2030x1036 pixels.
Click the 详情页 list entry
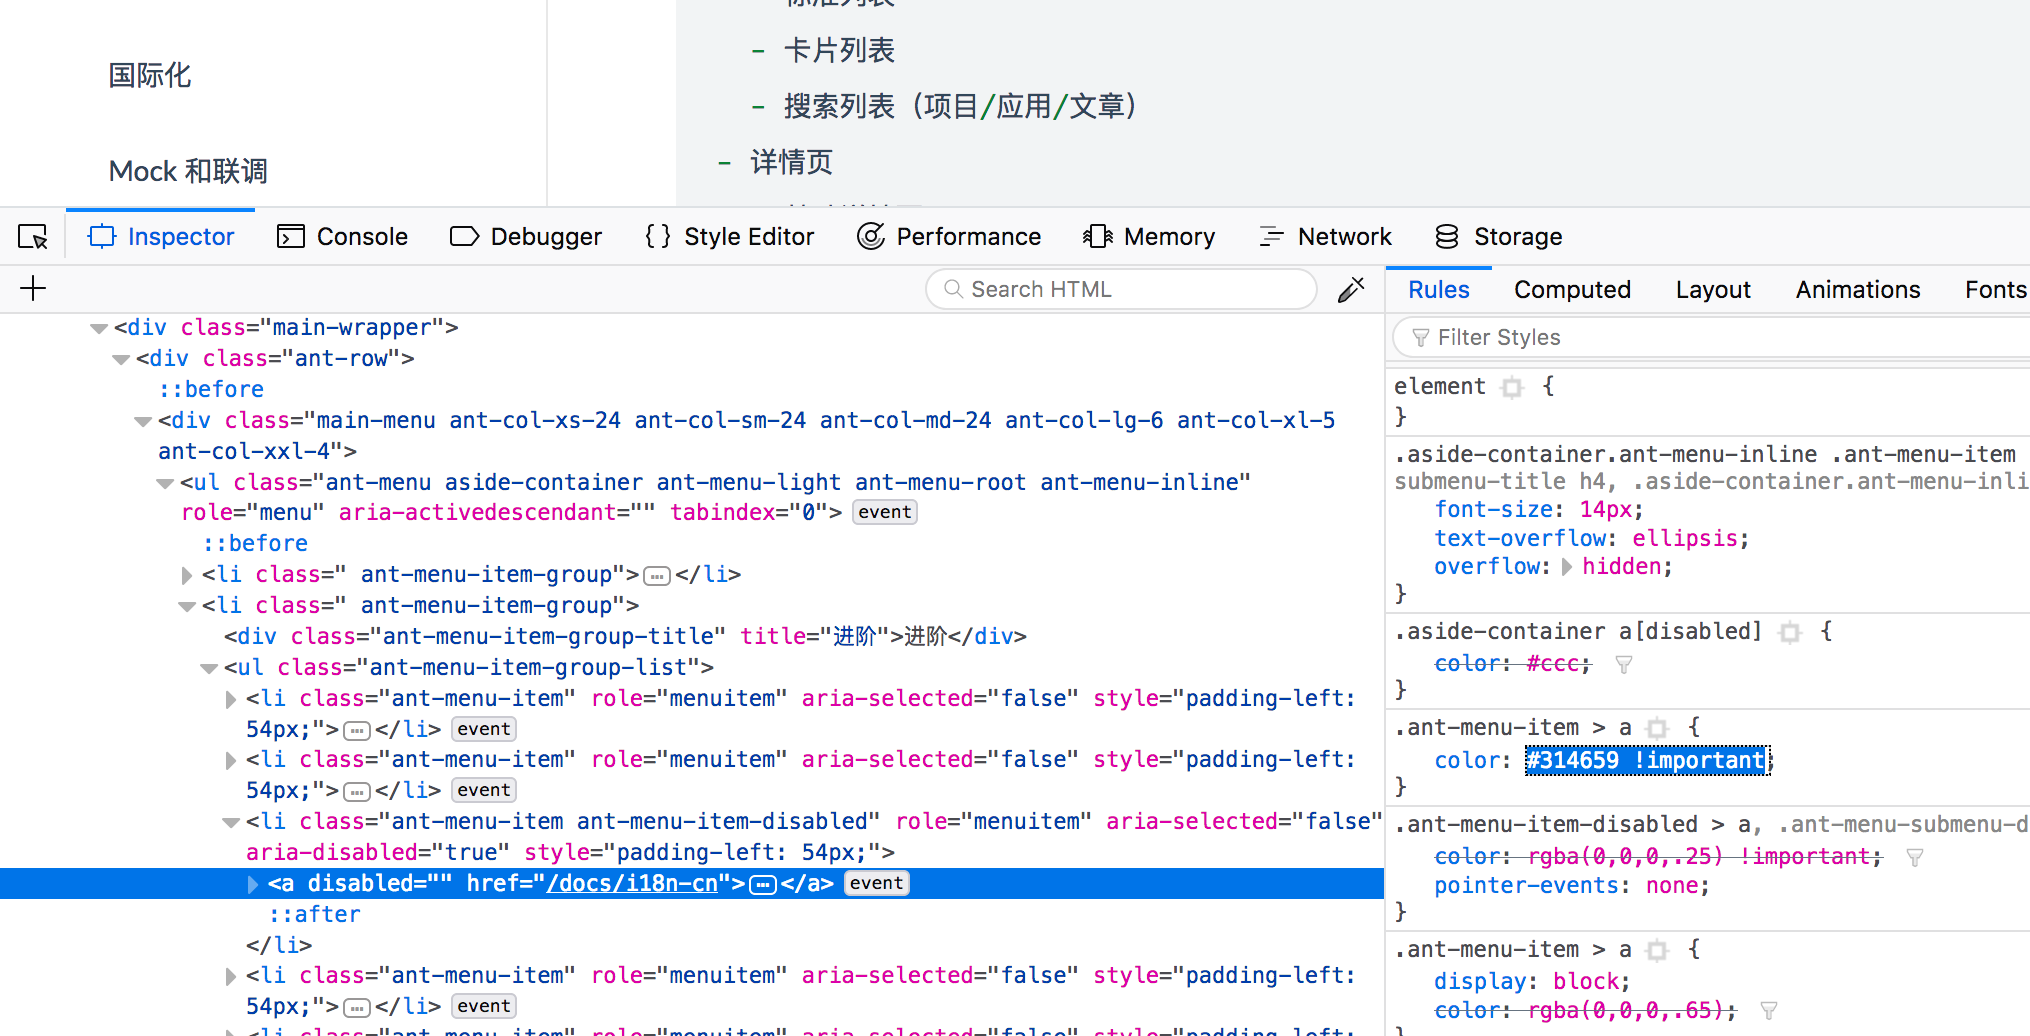(791, 162)
